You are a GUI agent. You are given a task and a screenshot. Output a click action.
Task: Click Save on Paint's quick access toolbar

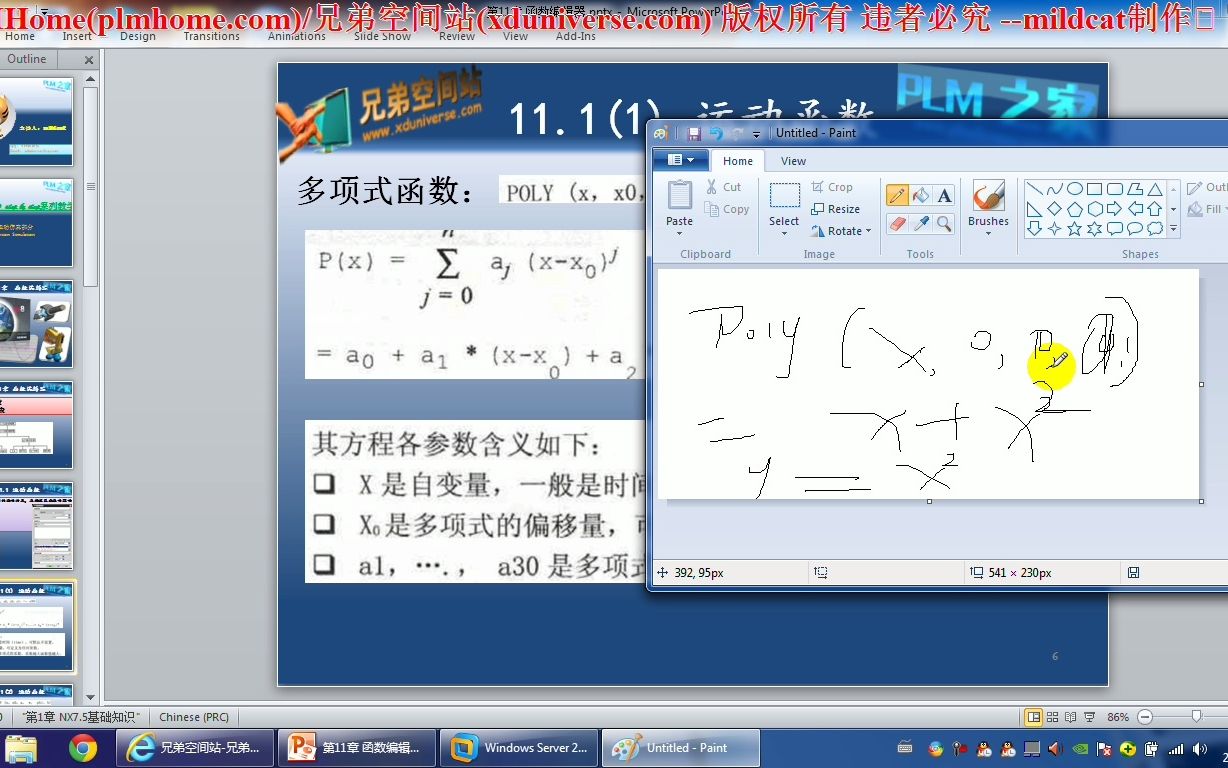coord(693,132)
